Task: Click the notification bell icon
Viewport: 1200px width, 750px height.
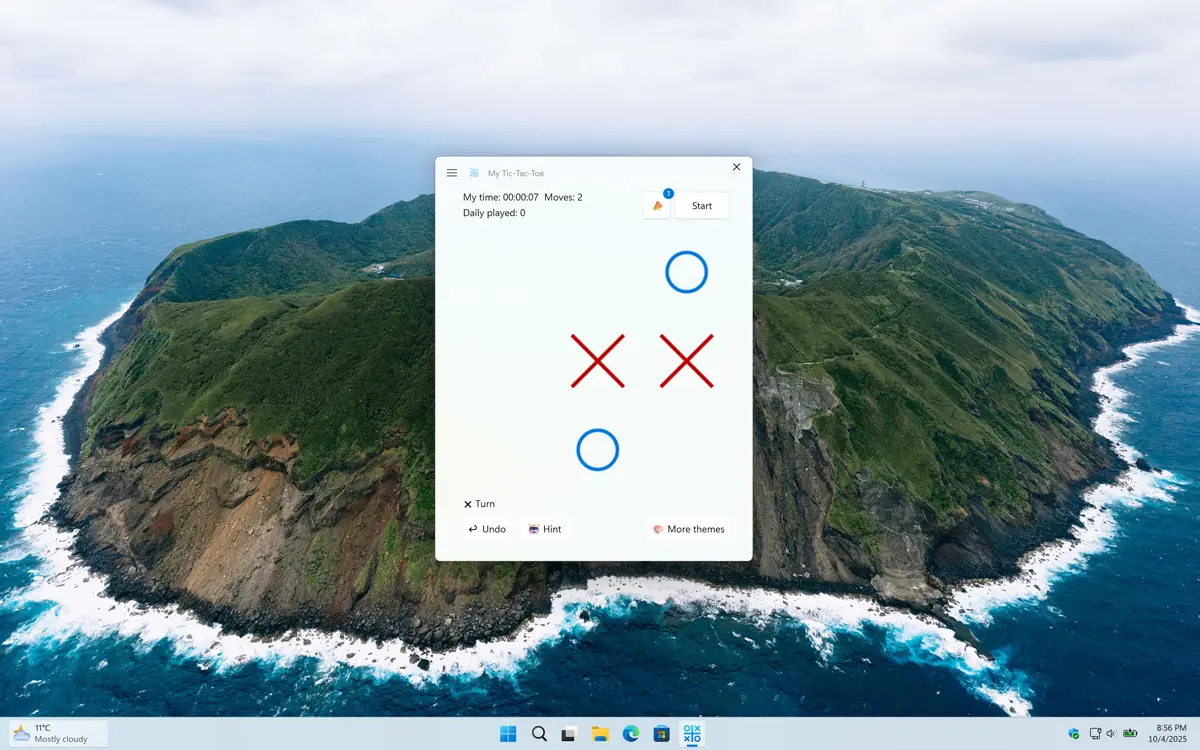Action: [656, 205]
